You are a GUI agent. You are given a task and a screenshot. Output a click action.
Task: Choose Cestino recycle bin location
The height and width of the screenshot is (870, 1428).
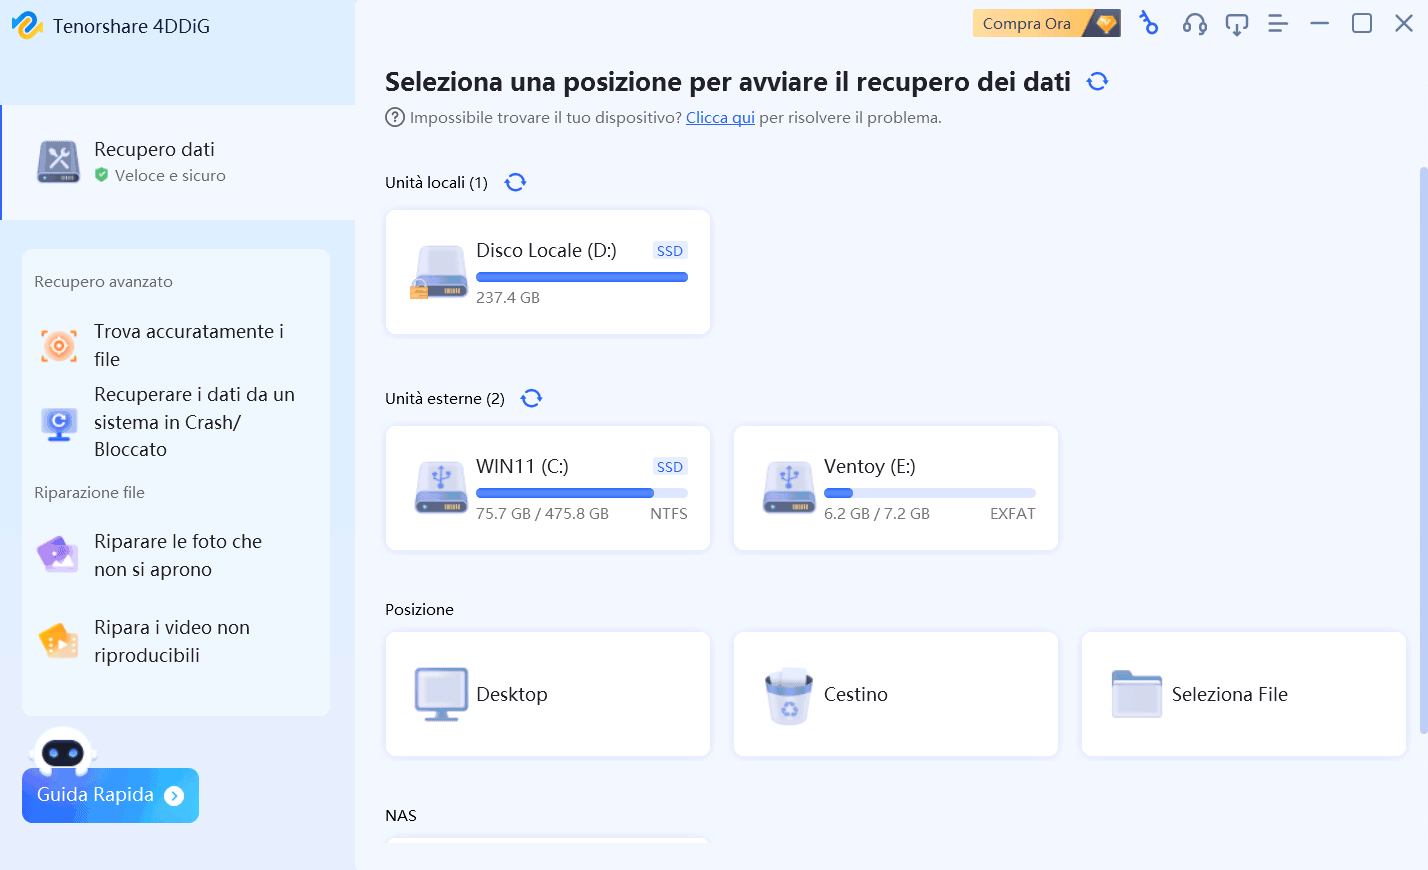click(896, 694)
